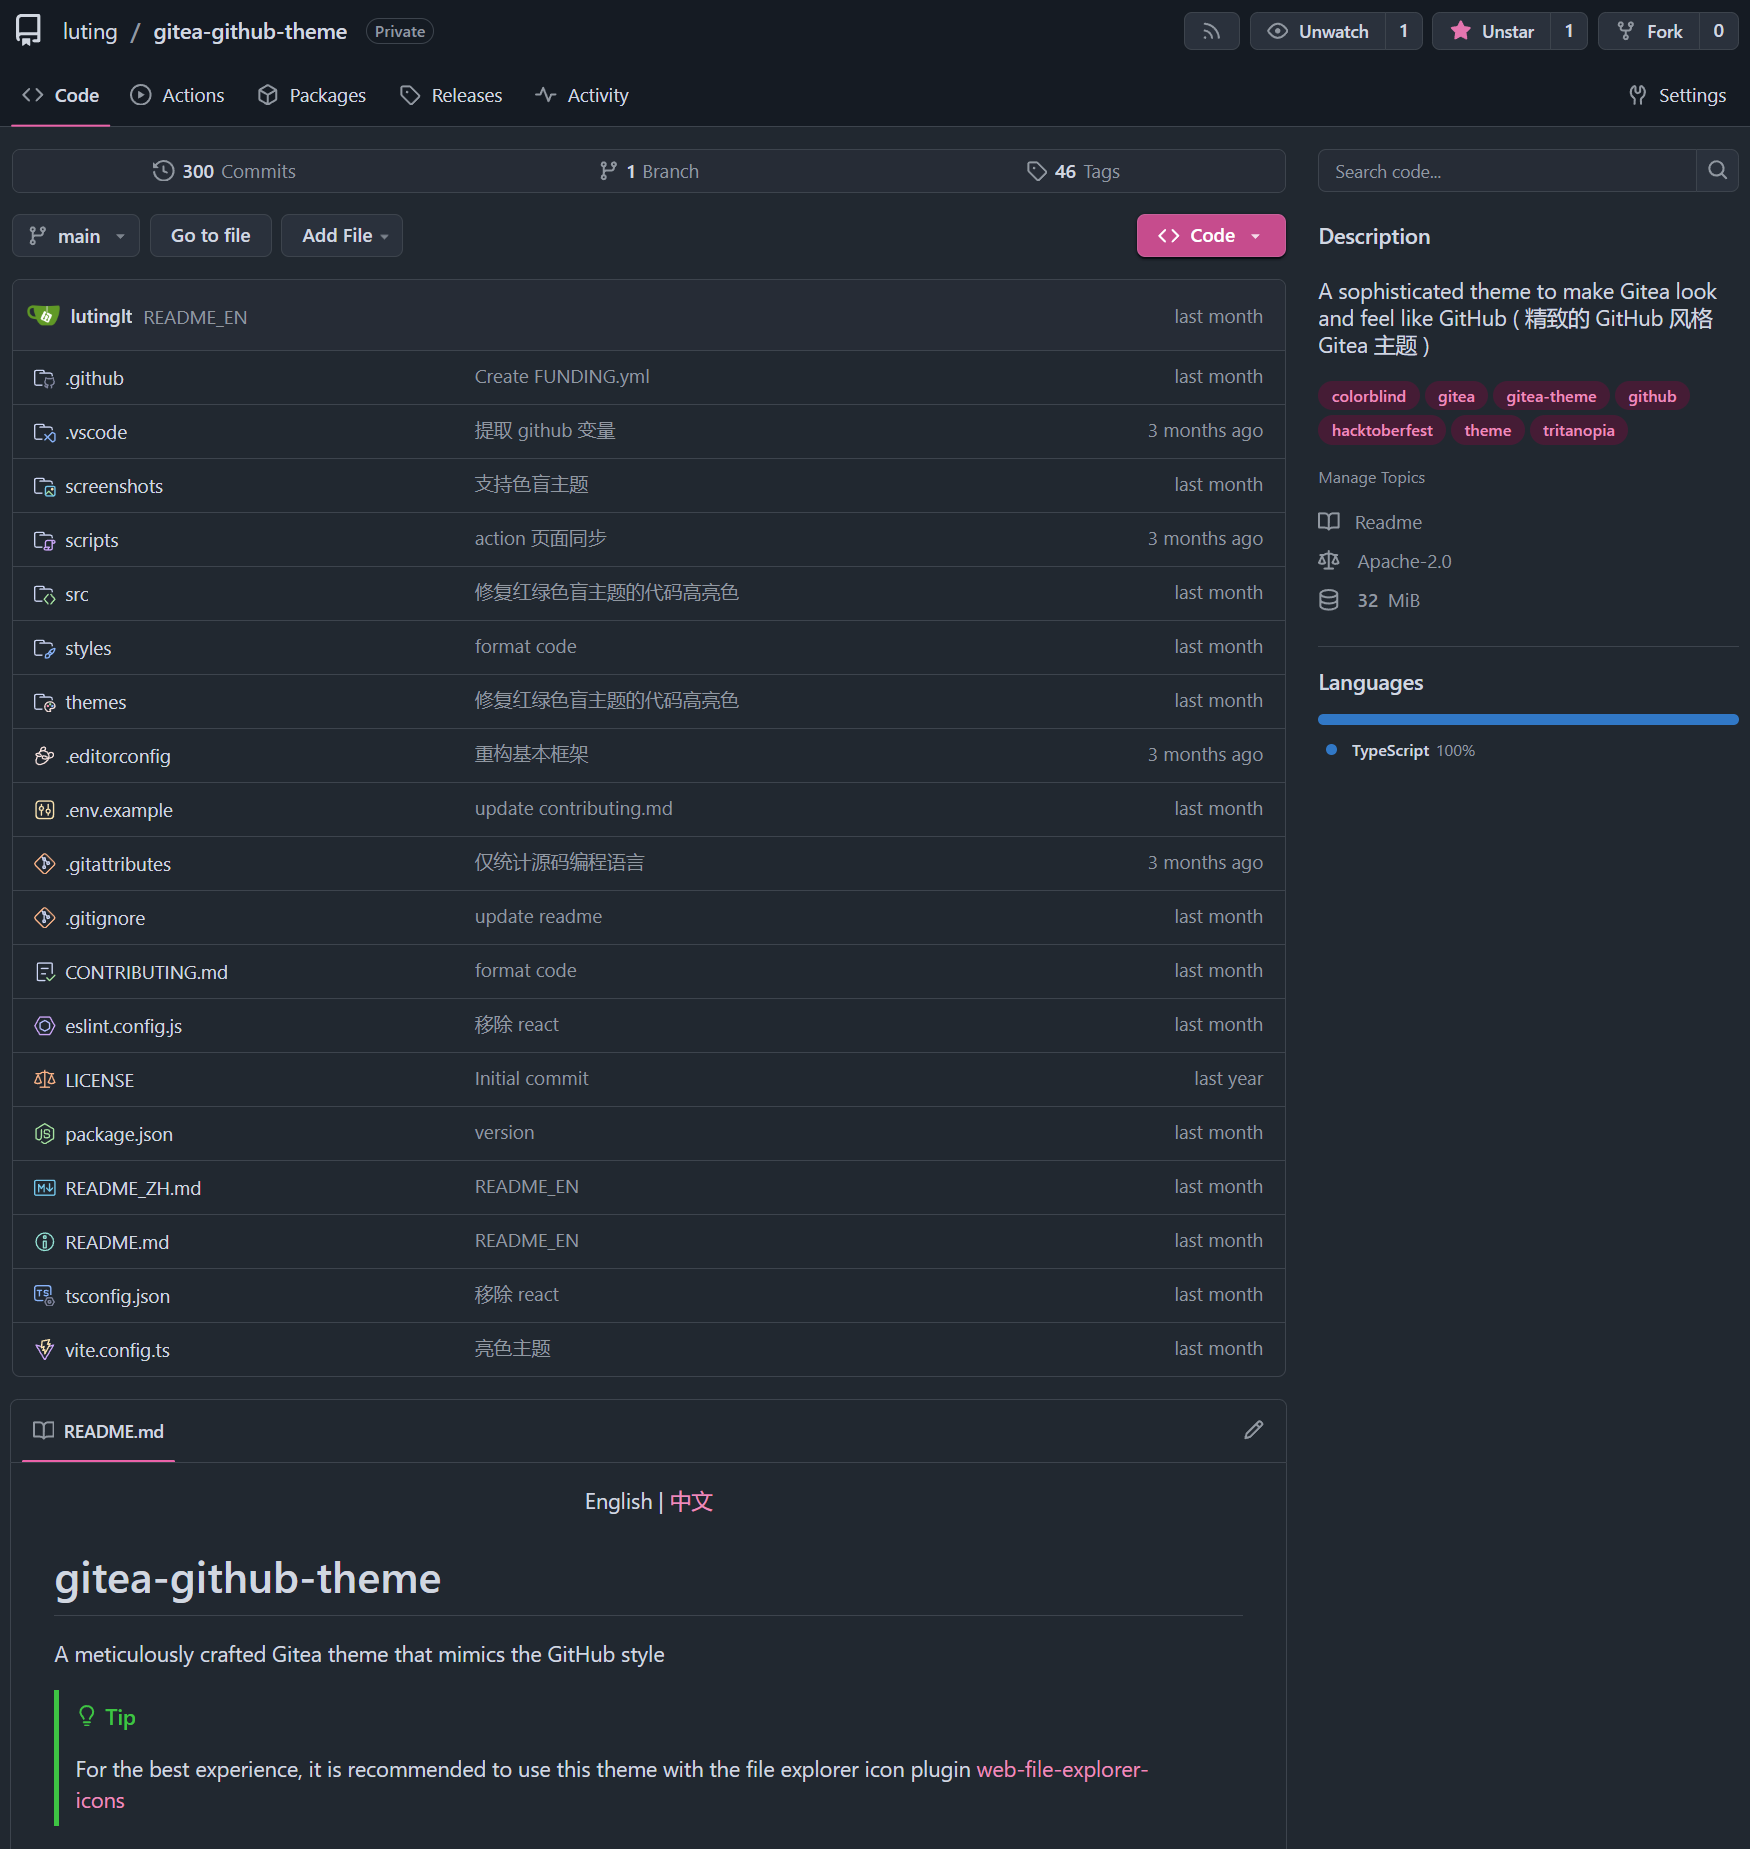This screenshot has height=1849, width=1750.
Task: Click the search magnifier icon button
Action: [1717, 171]
